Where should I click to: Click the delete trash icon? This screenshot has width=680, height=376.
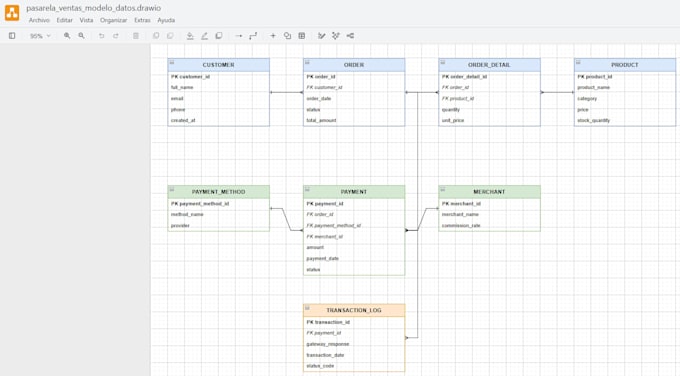(136, 36)
